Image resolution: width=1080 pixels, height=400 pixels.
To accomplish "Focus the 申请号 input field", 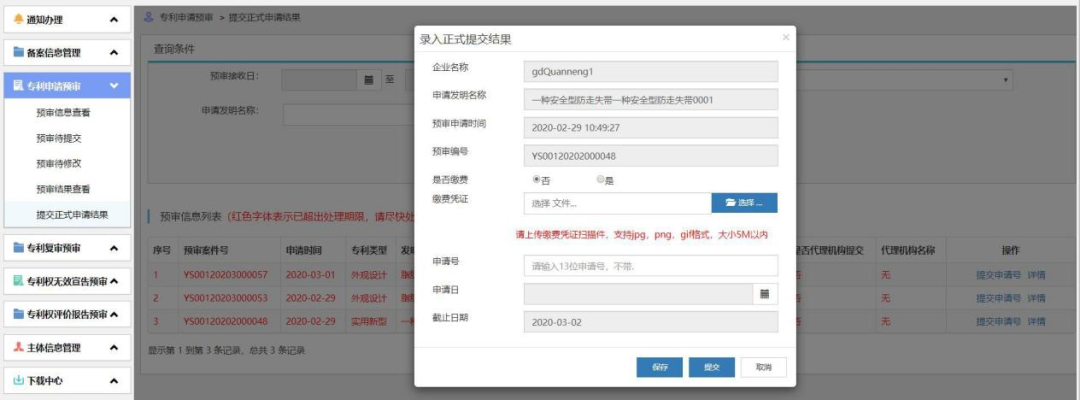I will click(x=650, y=266).
